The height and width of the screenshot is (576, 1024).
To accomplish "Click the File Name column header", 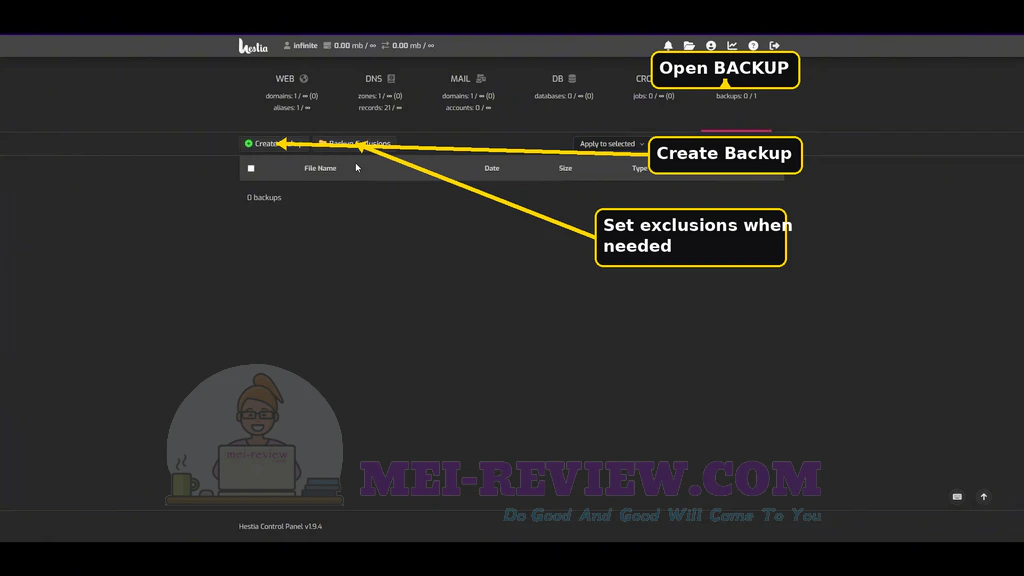I will coord(320,168).
